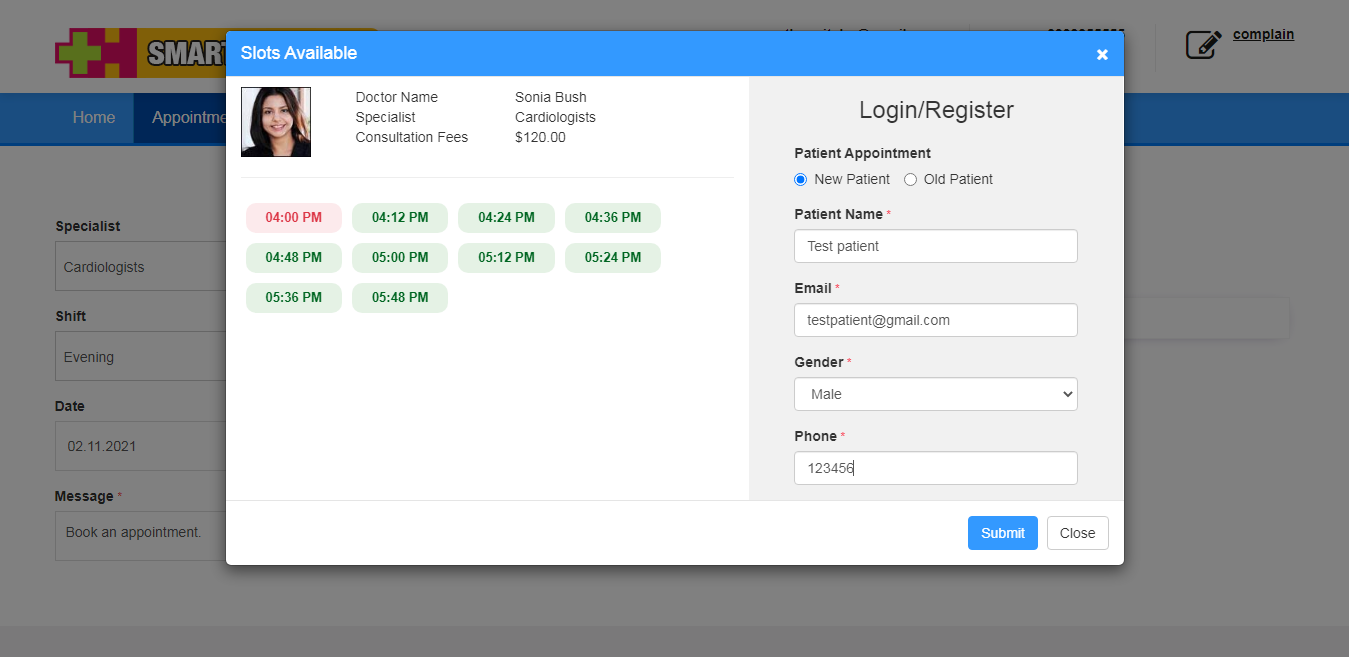Select the New Patient radio button
This screenshot has width=1349, height=657.
[x=800, y=180]
